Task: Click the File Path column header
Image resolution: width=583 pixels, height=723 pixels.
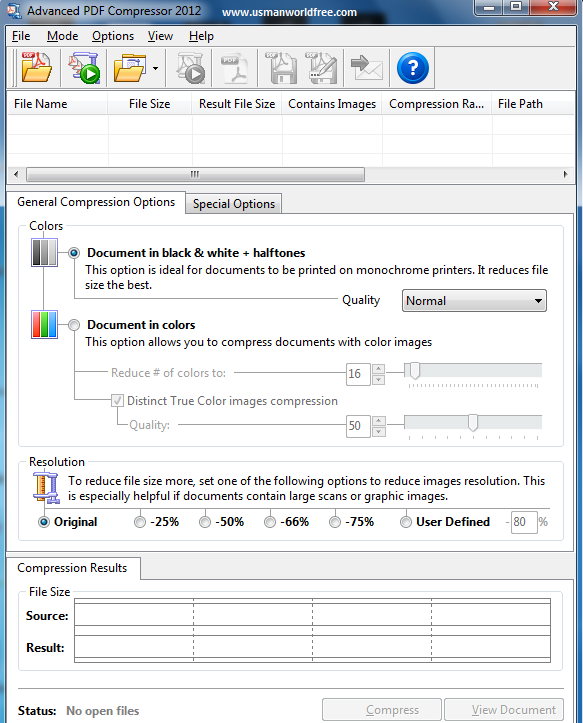Action: click(533, 104)
